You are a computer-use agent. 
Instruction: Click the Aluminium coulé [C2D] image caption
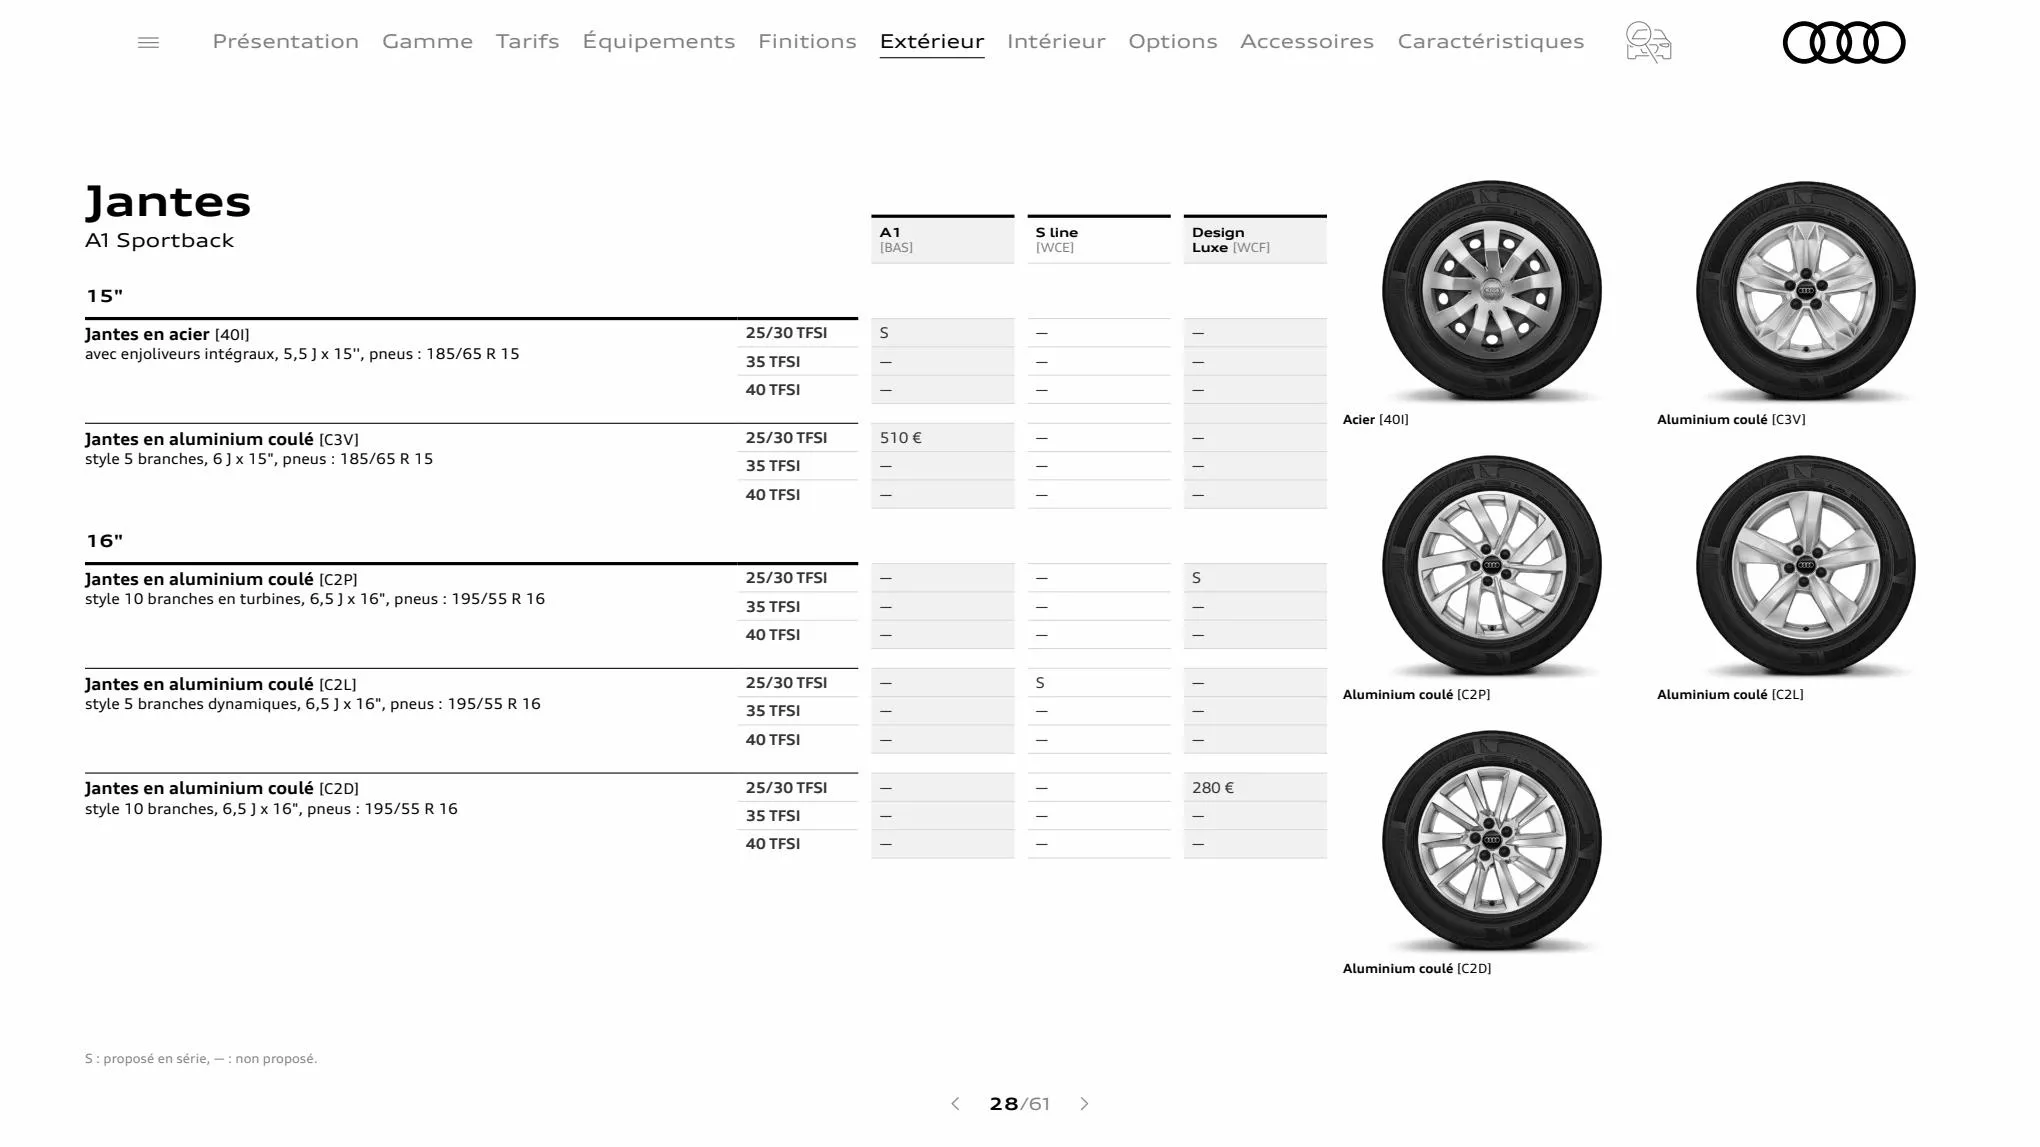point(1416,969)
